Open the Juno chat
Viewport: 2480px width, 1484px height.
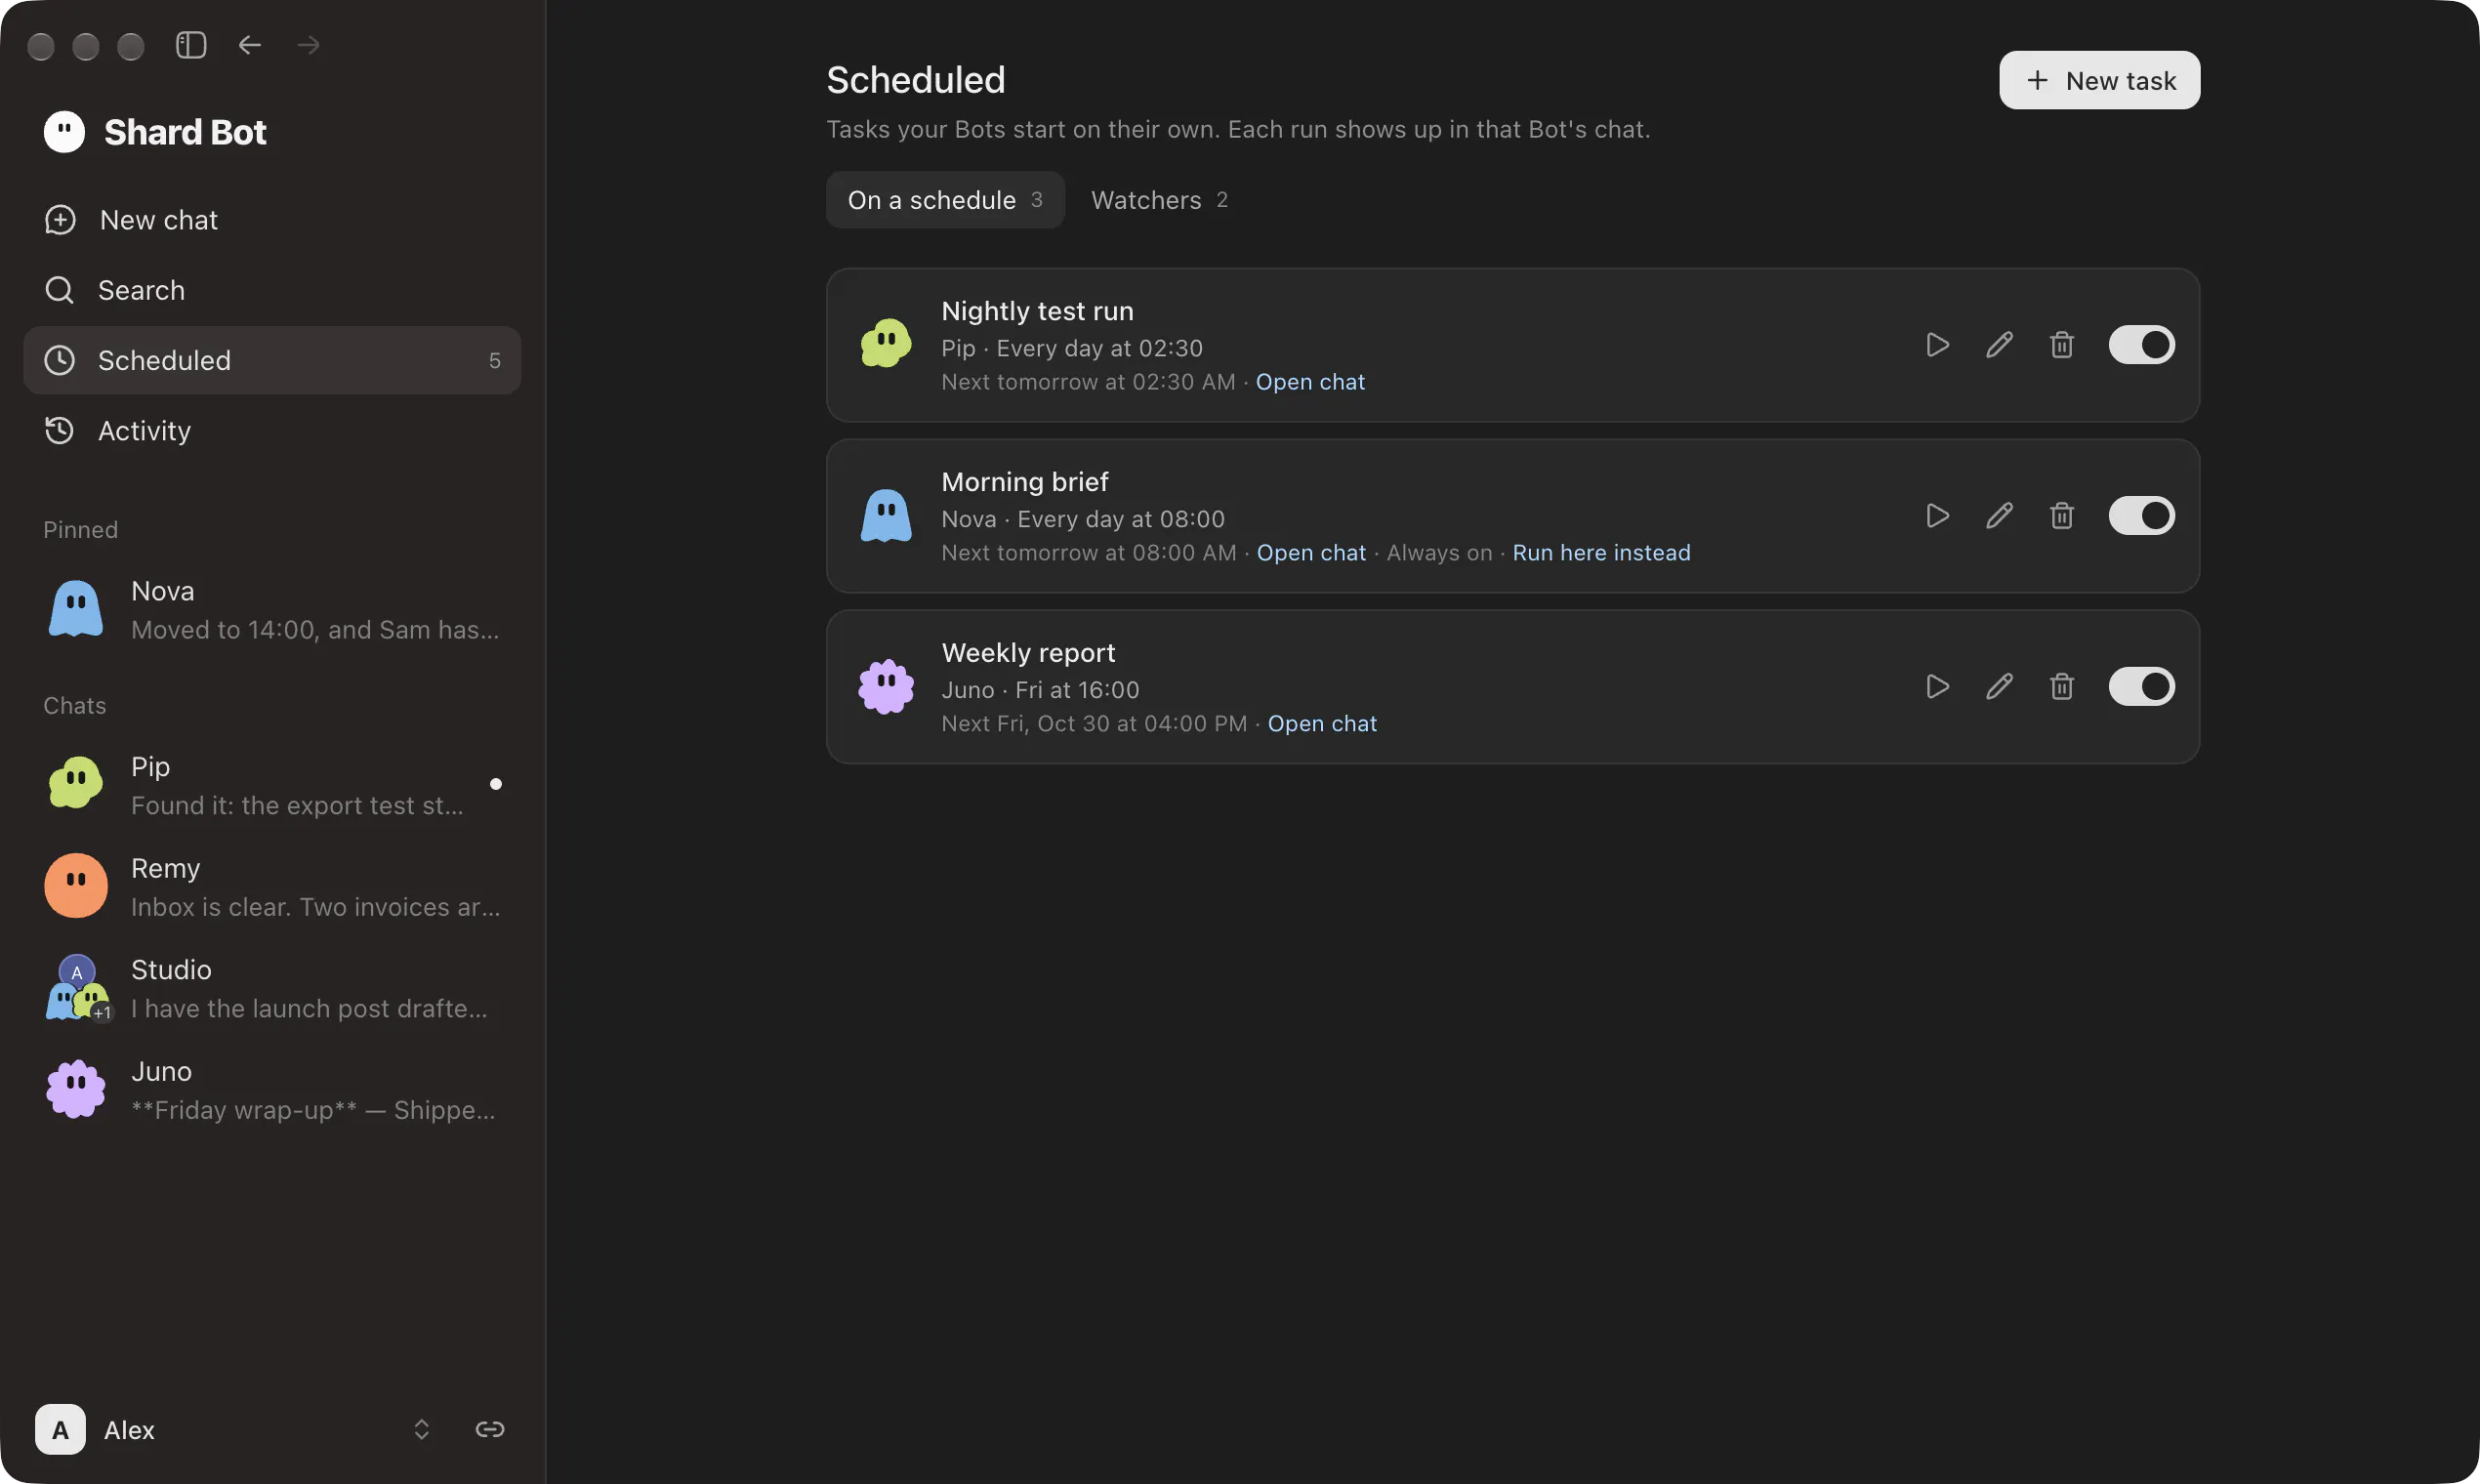pos(272,1089)
